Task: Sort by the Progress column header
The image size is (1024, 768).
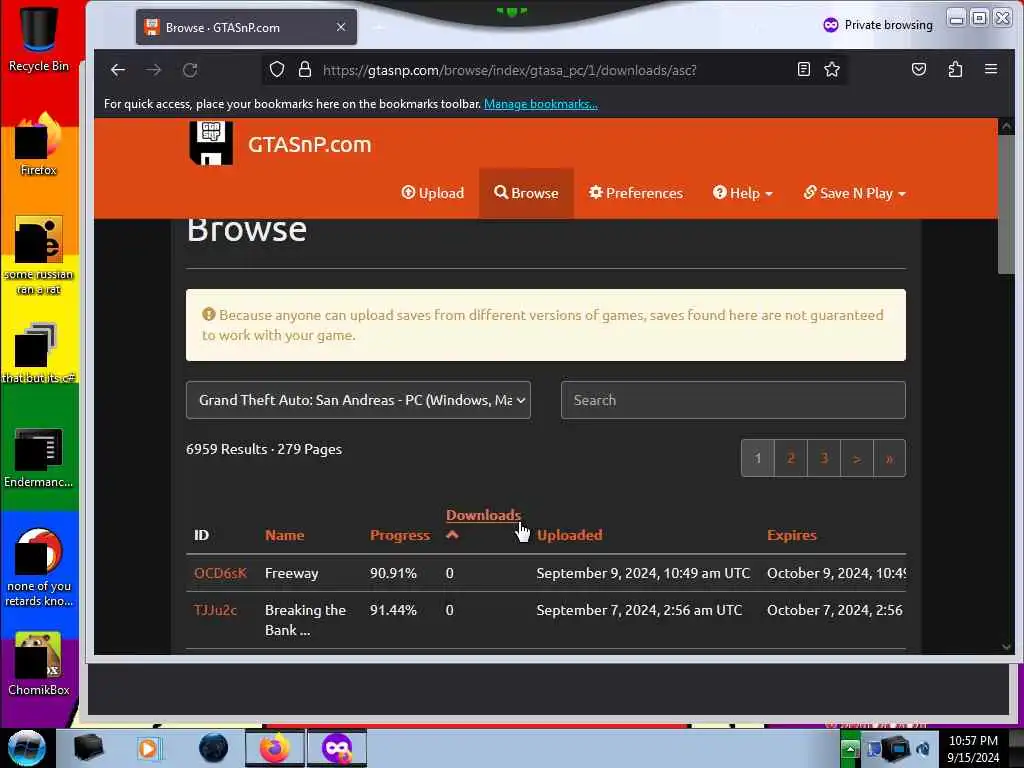Action: pos(400,535)
